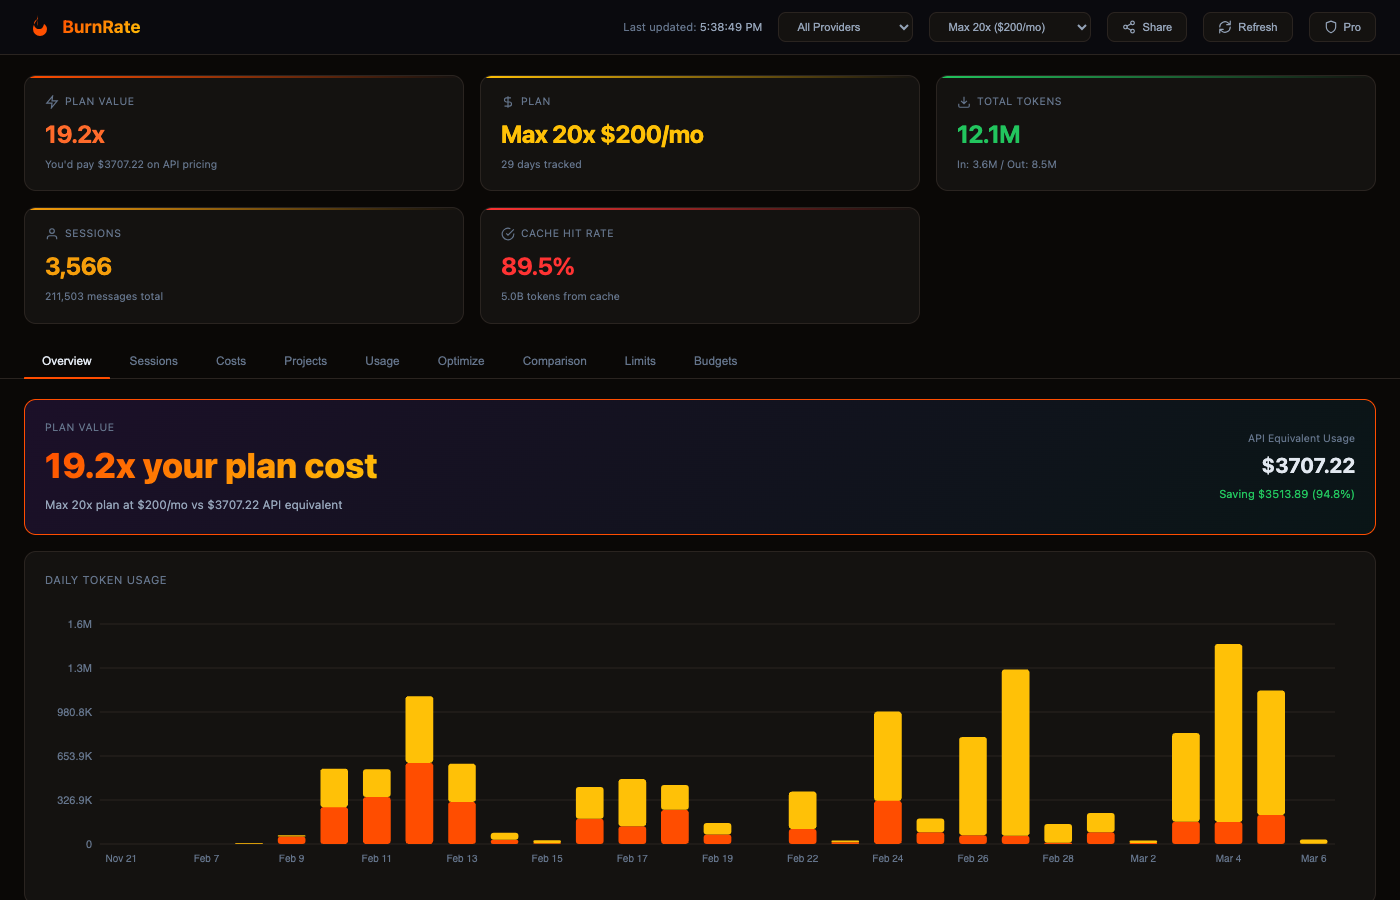Image resolution: width=1400 pixels, height=900 pixels.
Task: Open the Max 20x ($200/mo) plan selector
Action: pos(1009,27)
